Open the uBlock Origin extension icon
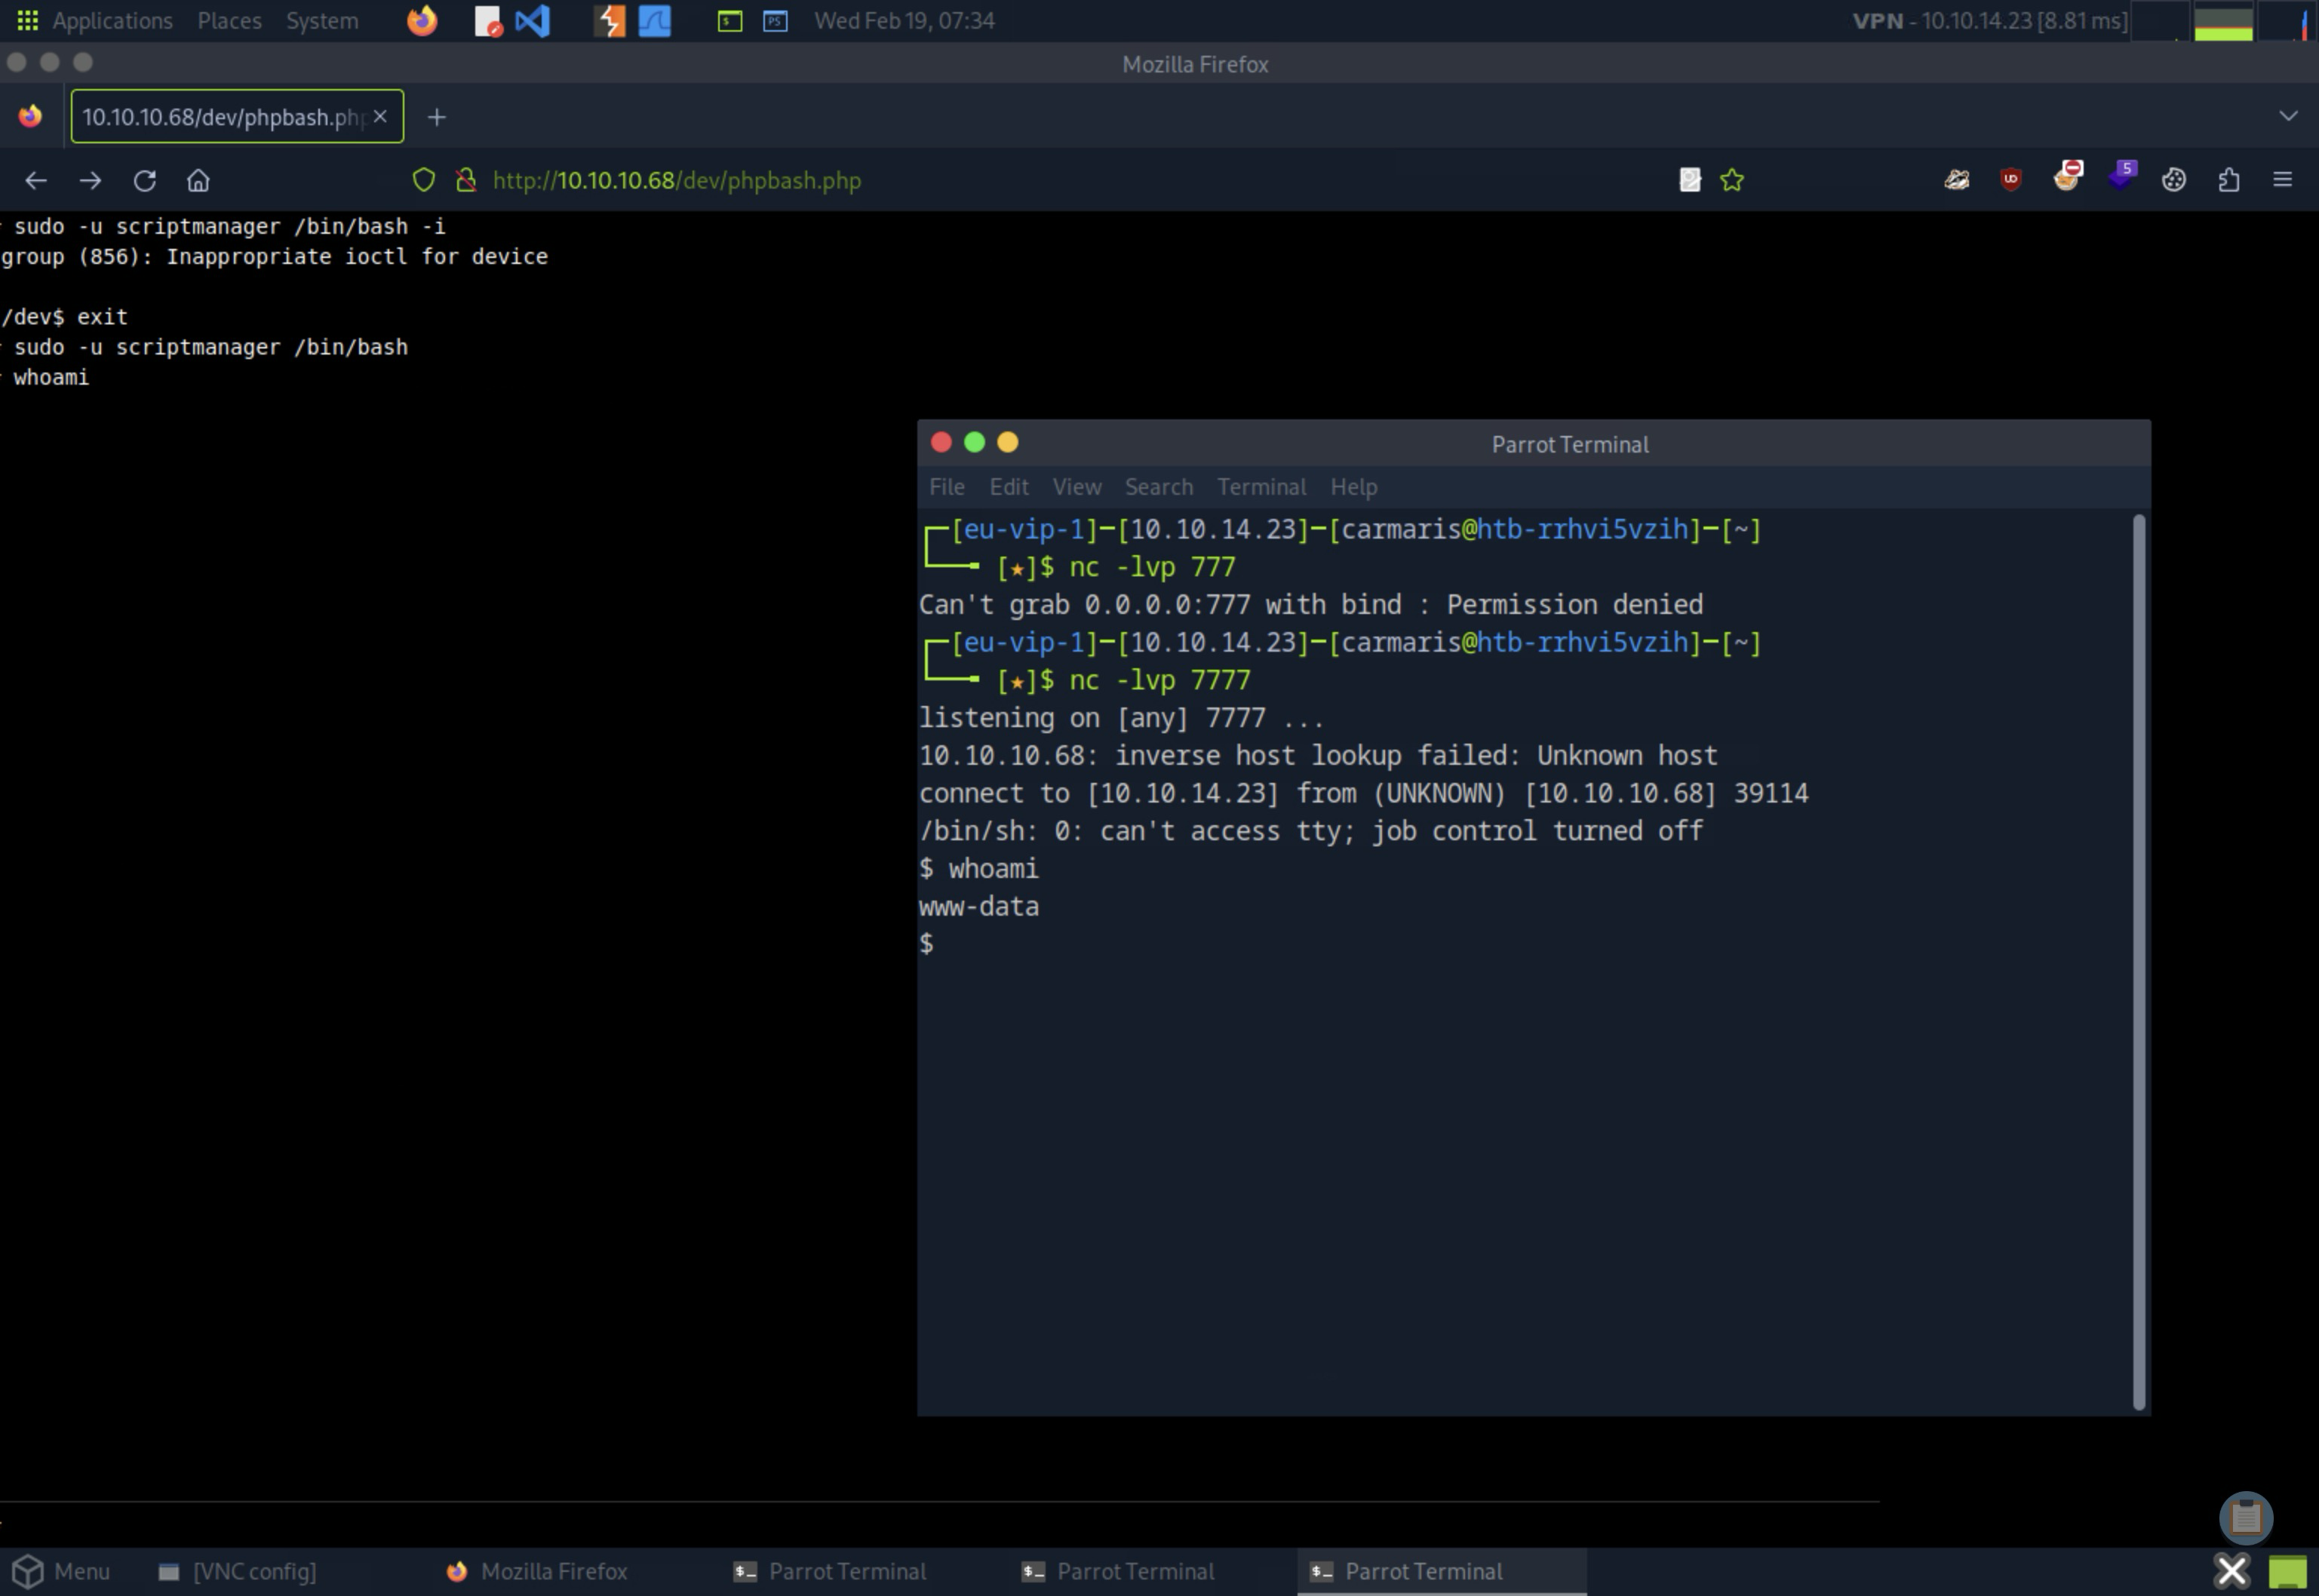This screenshot has width=2319, height=1596. point(2010,180)
